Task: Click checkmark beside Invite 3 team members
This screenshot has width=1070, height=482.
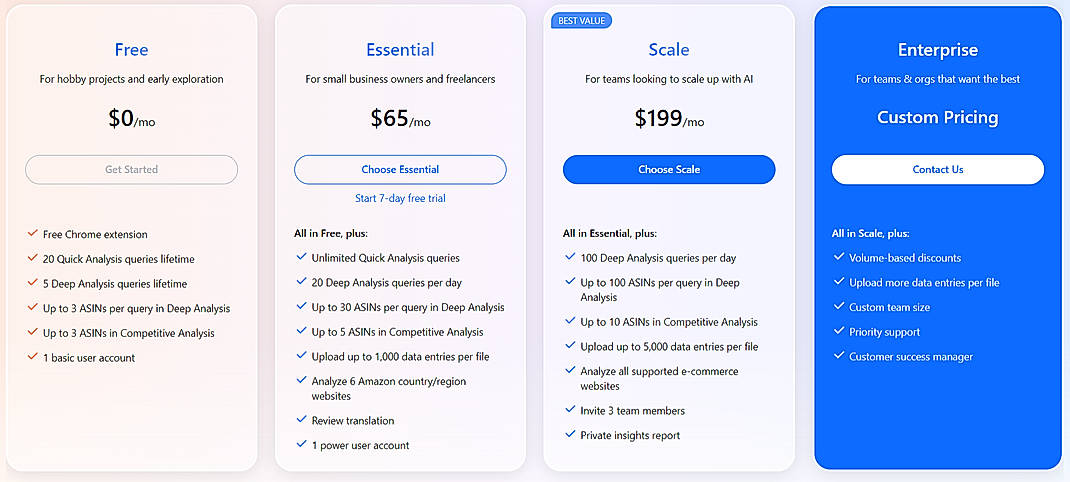Action: [570, 410]
